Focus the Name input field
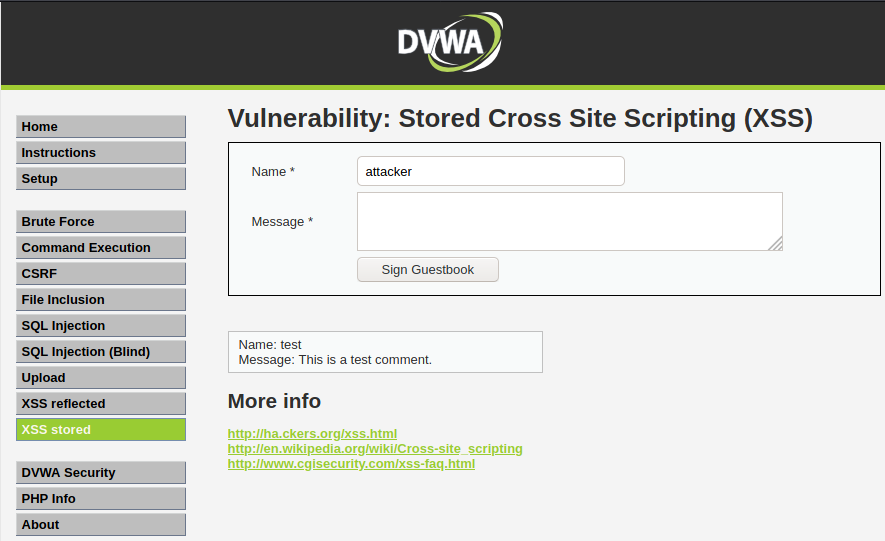Image resolution: width=885 pixels, height=541 pixels. [x=491, y=171]
